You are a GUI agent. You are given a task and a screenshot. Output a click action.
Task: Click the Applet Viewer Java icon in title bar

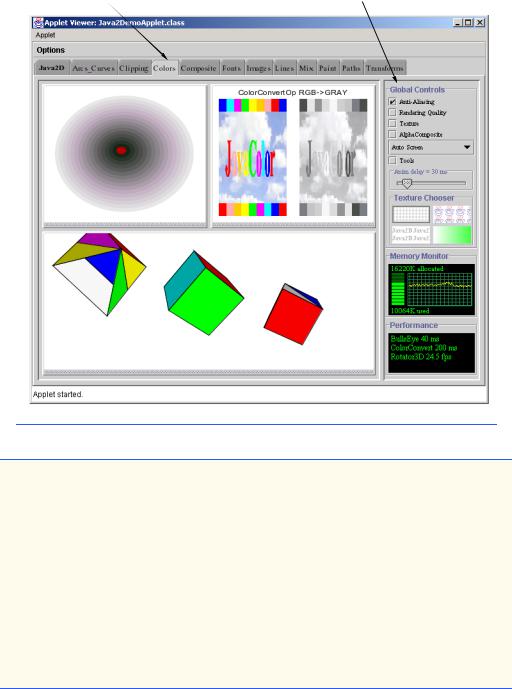click(x=38, y=22)
